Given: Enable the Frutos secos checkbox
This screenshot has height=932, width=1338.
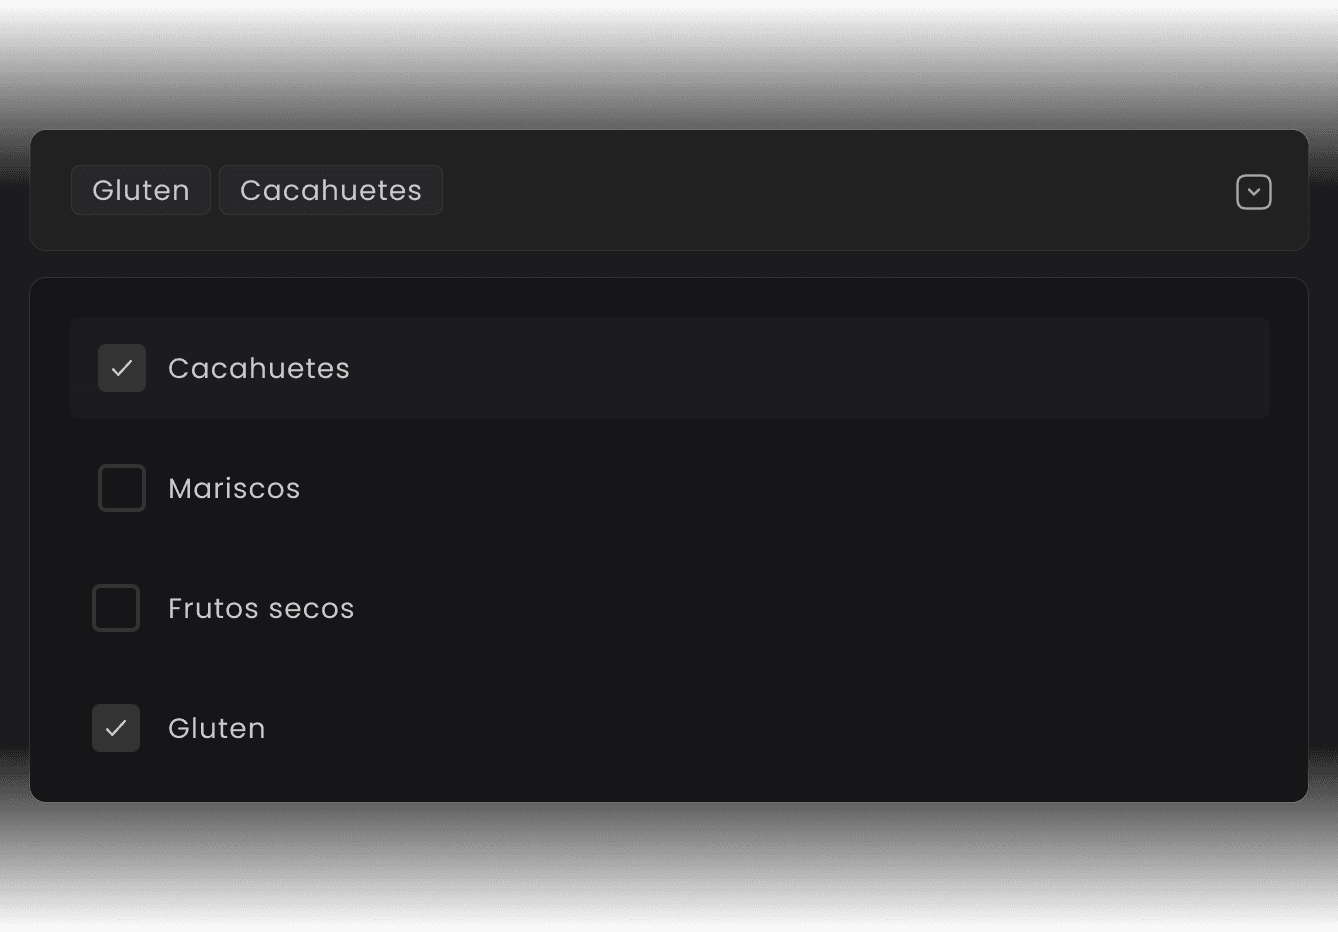Looking at the screenshot, I should pyautogui.click(x=116, y=608).
